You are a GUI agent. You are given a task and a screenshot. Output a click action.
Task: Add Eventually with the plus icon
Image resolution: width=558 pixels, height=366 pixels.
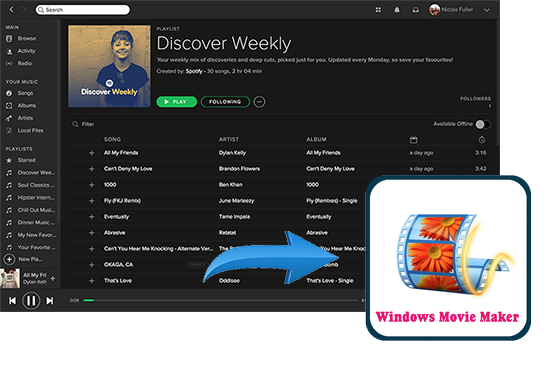click(x=91, y=216)
